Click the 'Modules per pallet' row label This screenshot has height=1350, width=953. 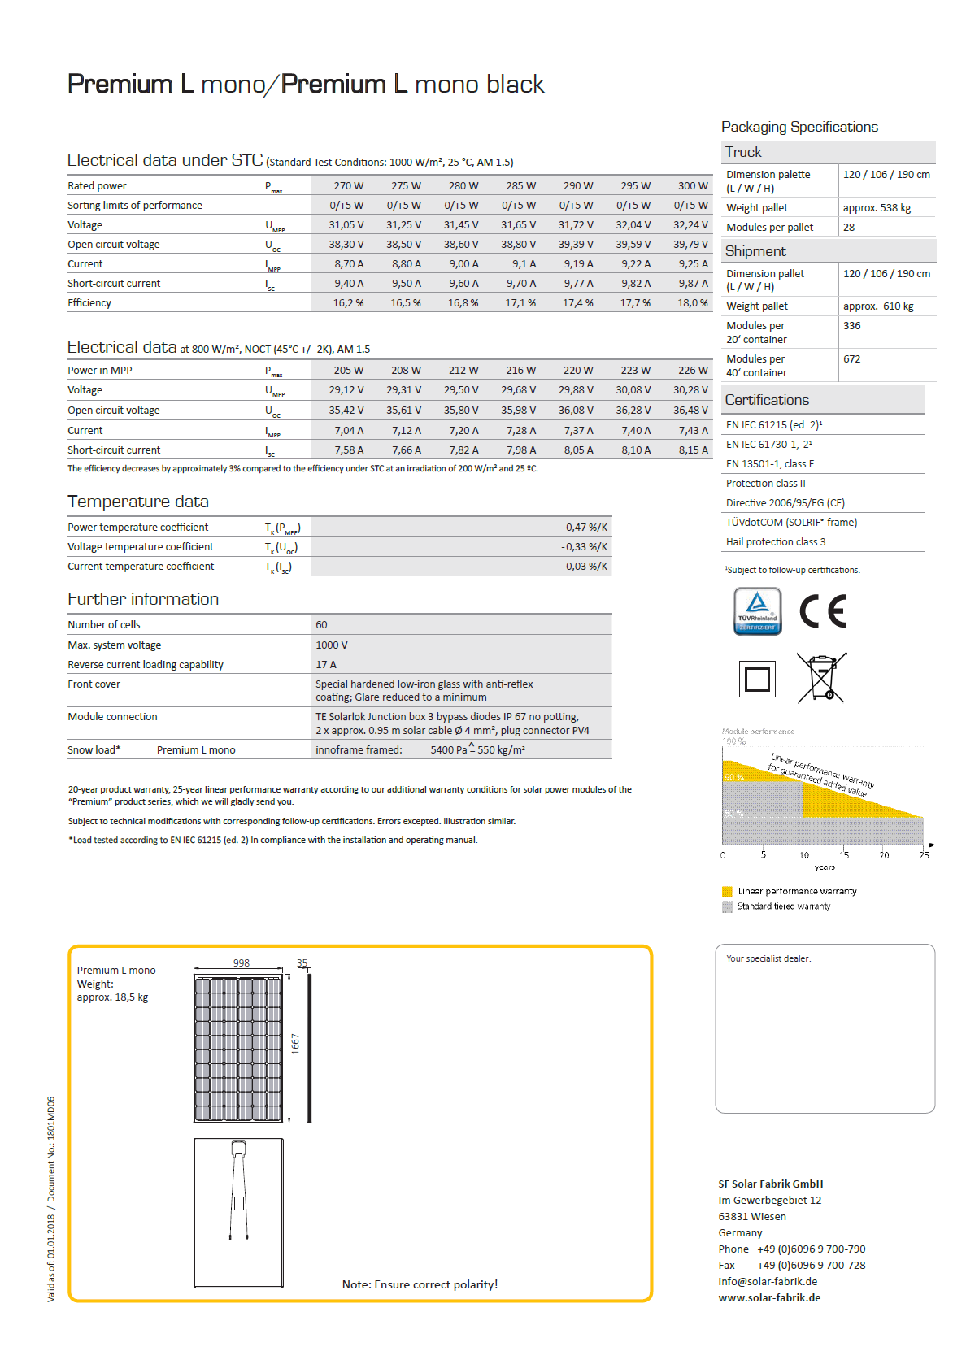point(770,227)
